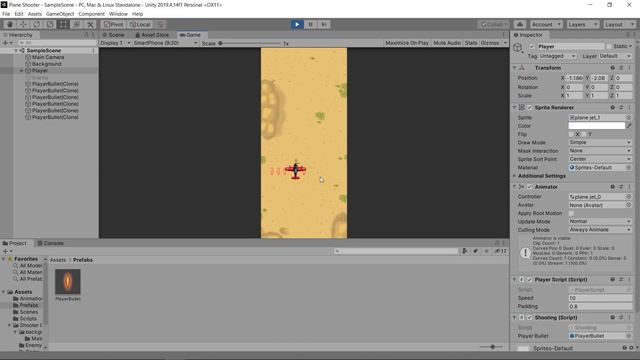Select the Move tool in the toolbar

tap(23, 24)
